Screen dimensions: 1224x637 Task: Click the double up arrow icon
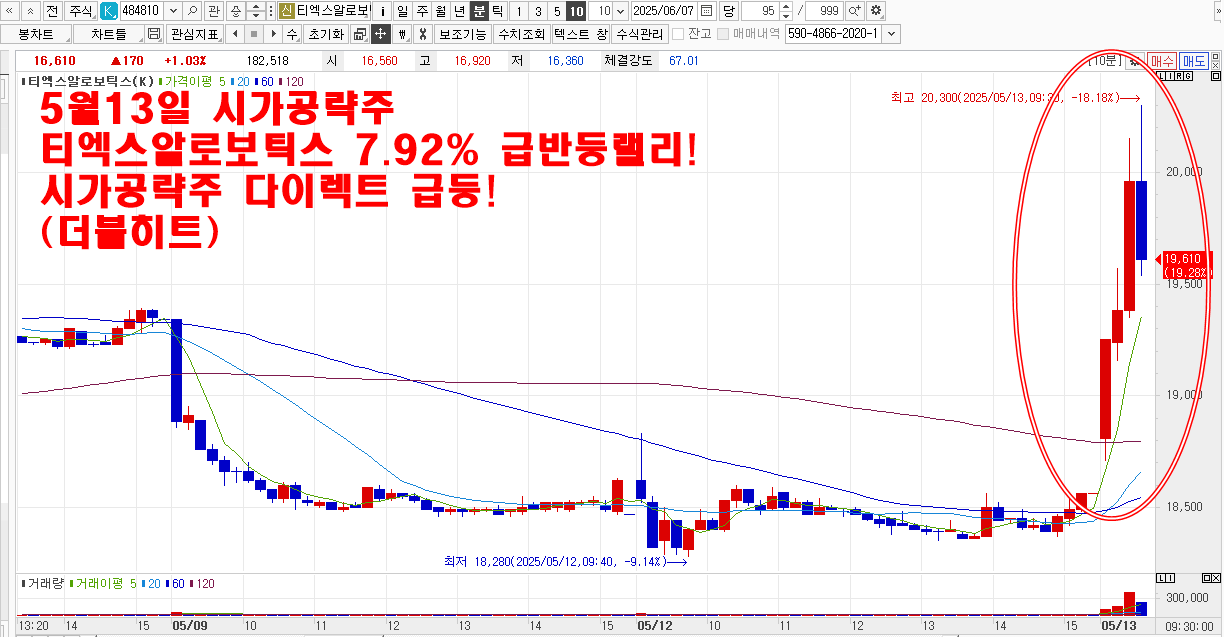click(x=30, y=11)
